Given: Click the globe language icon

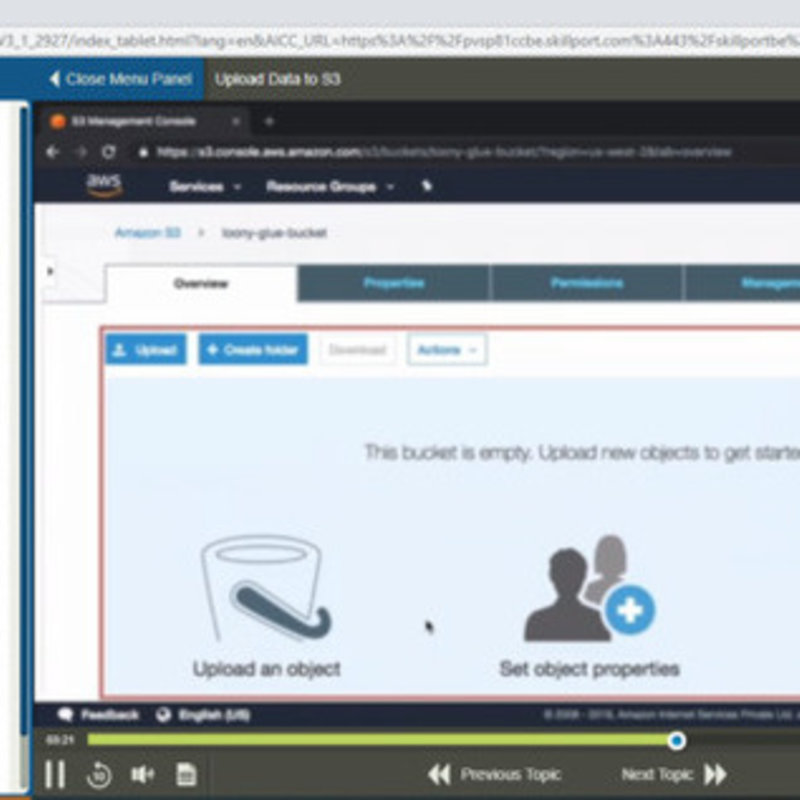Looking at the screenshot, I should click(163, 715).
